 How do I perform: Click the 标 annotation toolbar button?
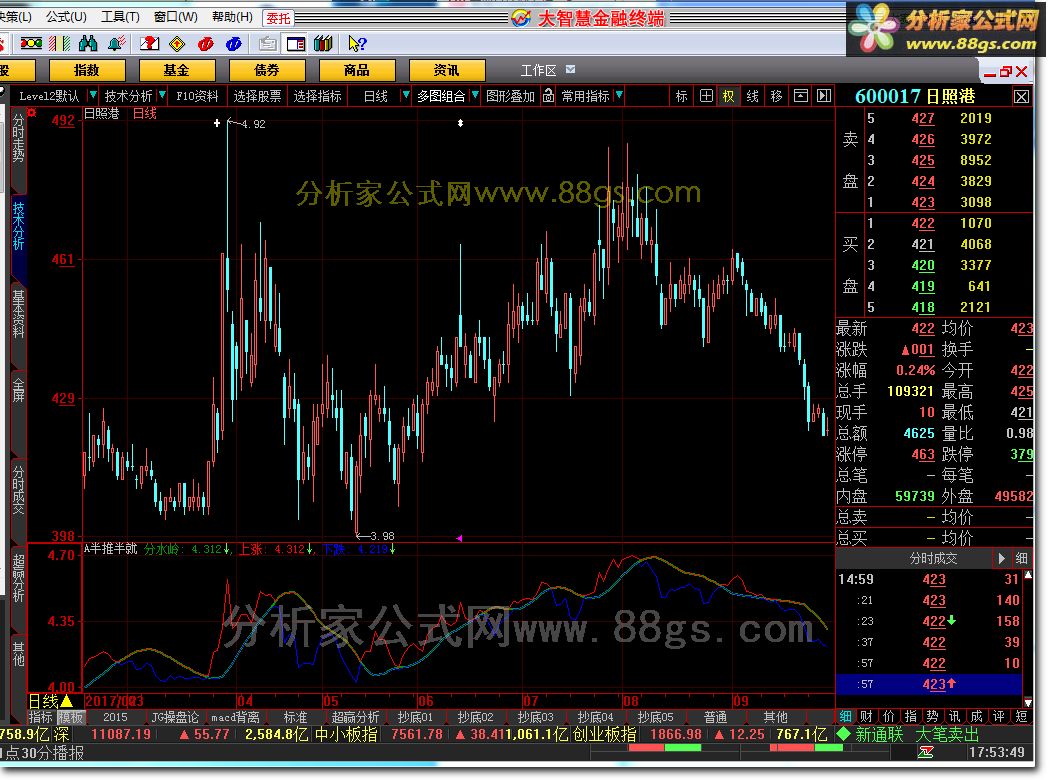(x=681, y=96)
